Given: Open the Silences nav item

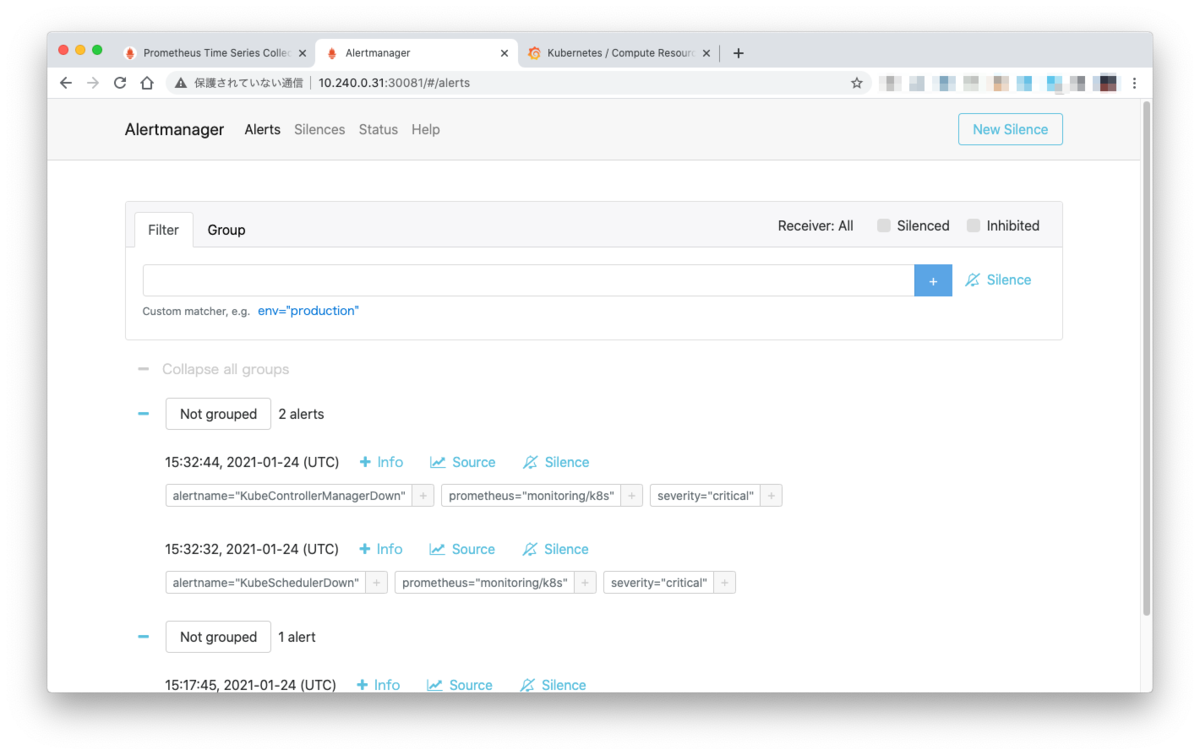Looking at the screenshot, I should 320,129.
